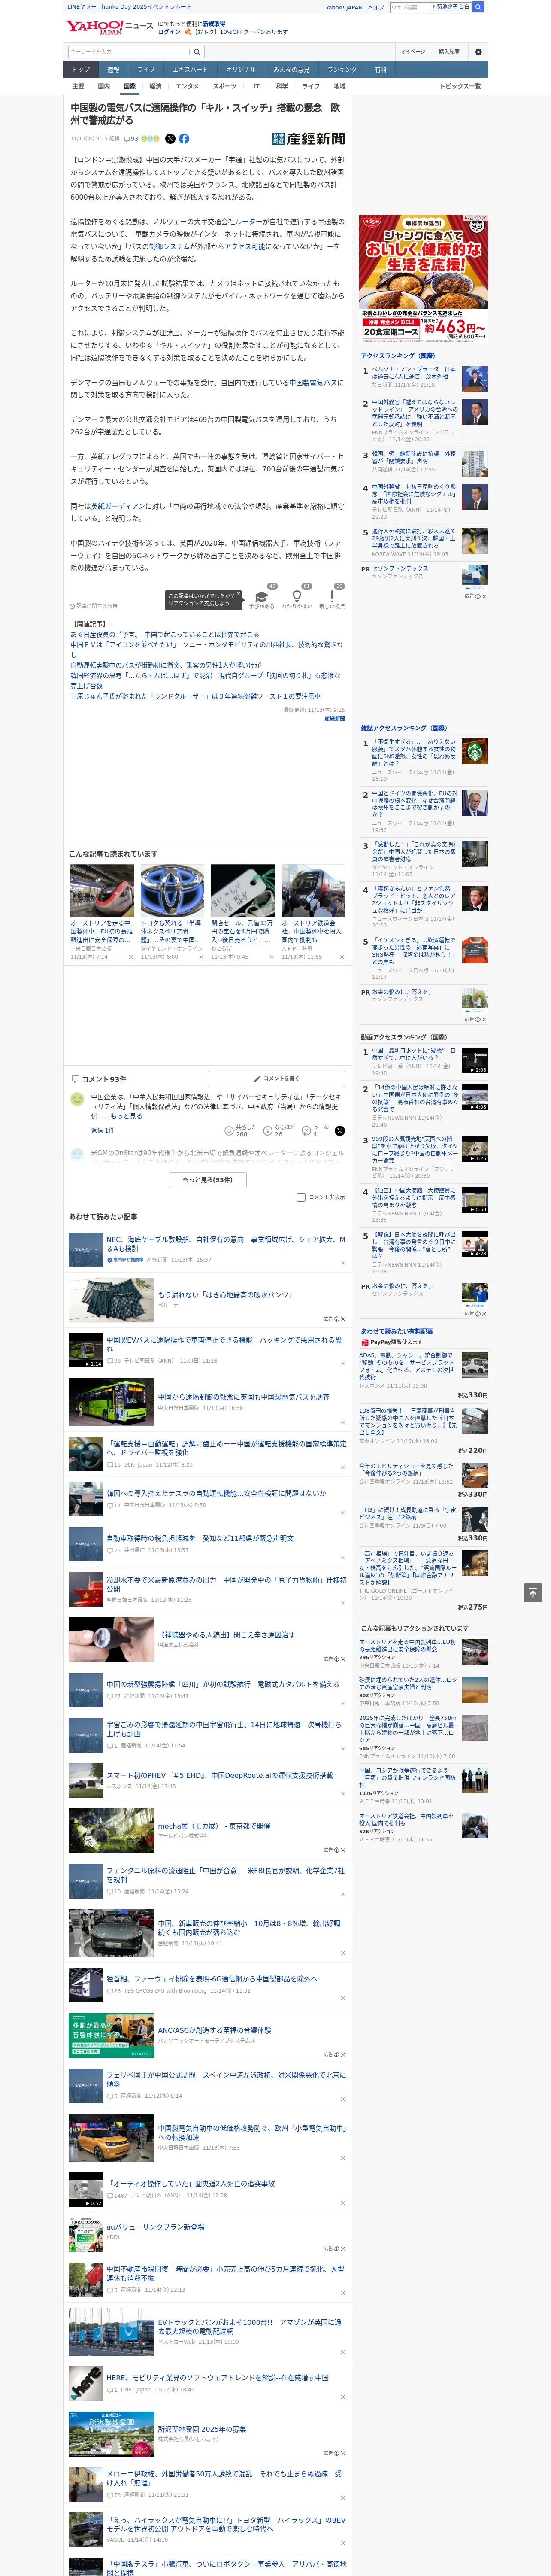The height and width of the screenshot is (2576, 551).
Task: Click the ログイン link
Action: [x=169, y=32]
